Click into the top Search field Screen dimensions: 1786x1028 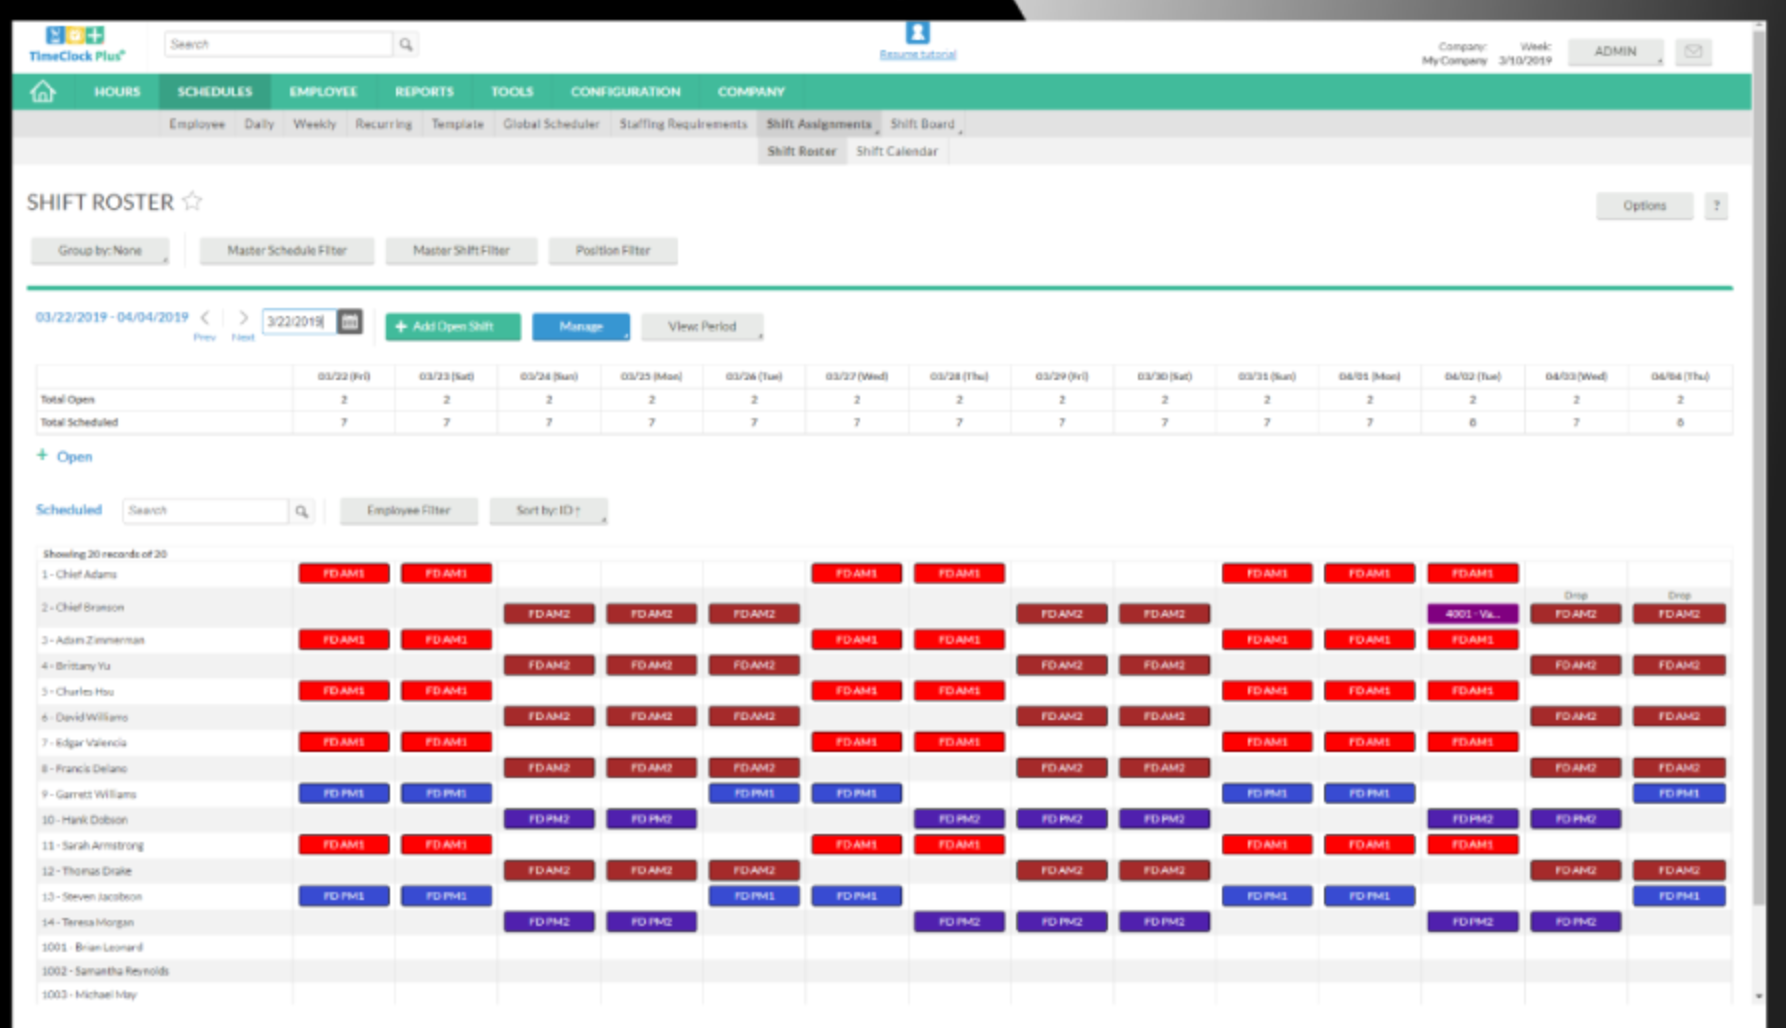tap(279, 44)
